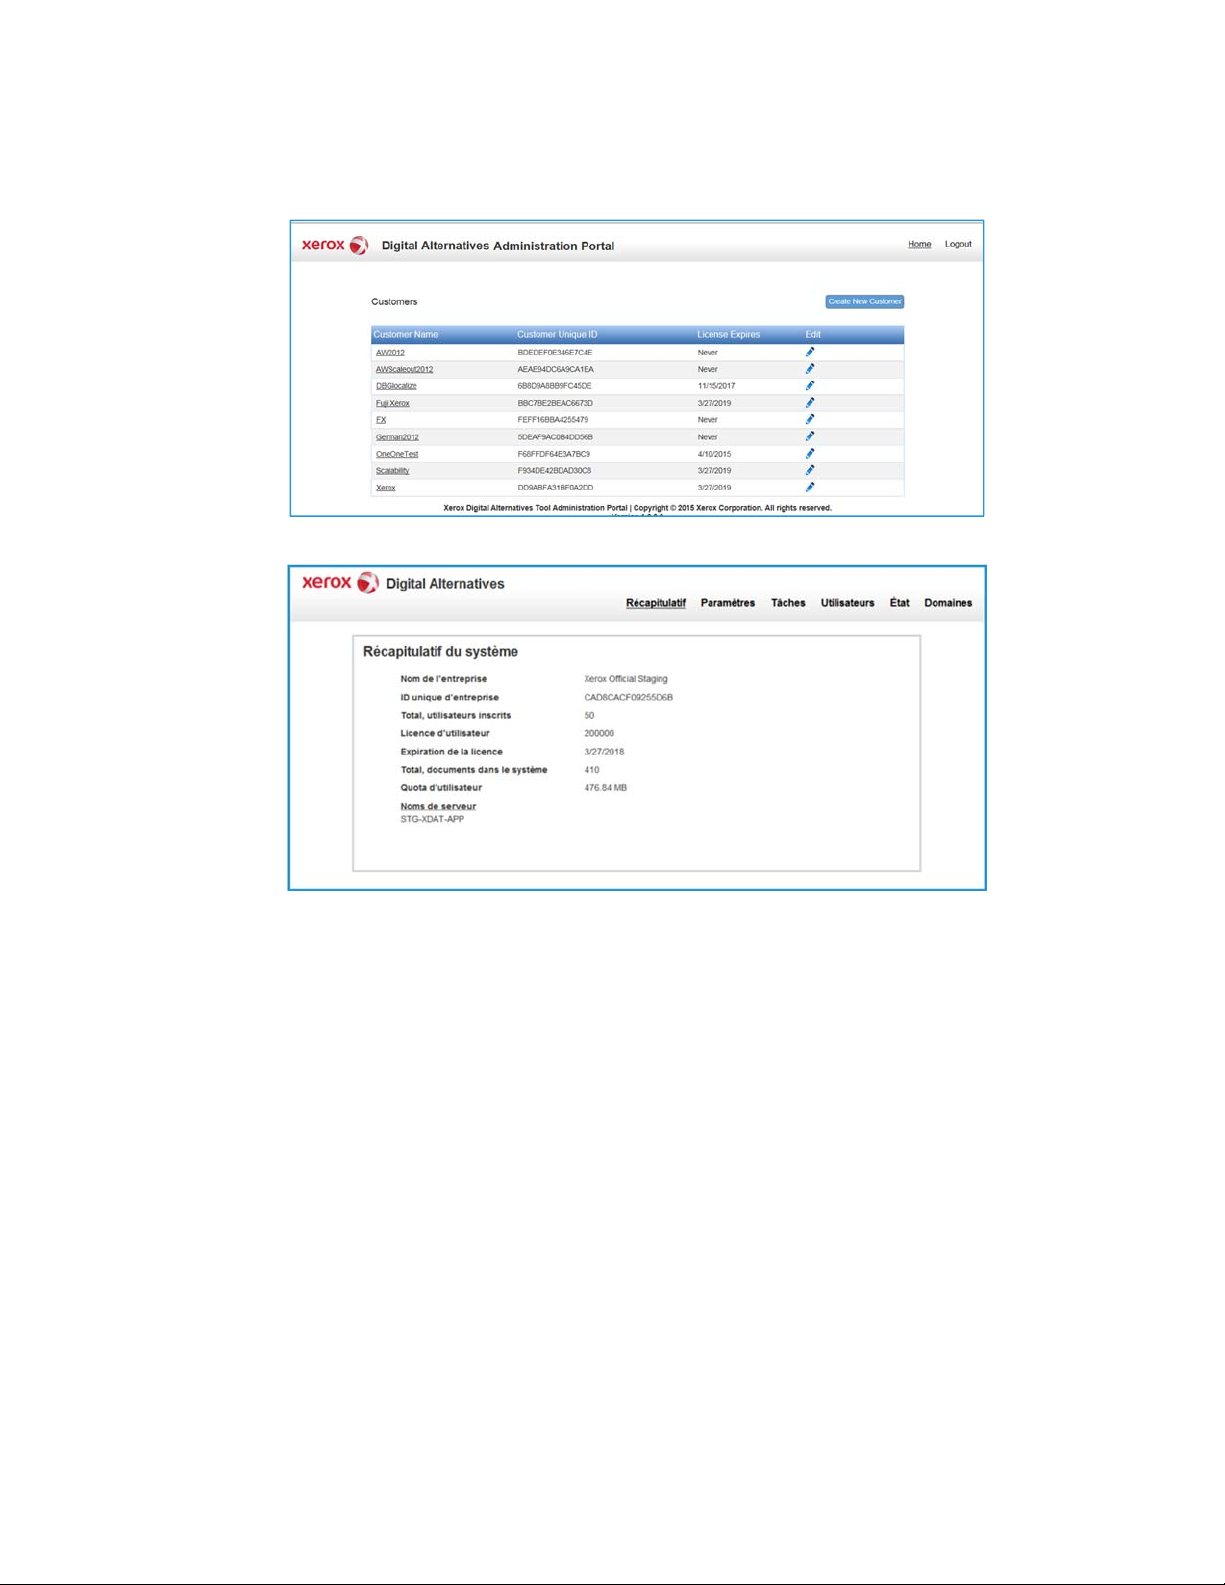Click the Edit column header
Screen dimensions: 1225x1585
pos(813,335)
